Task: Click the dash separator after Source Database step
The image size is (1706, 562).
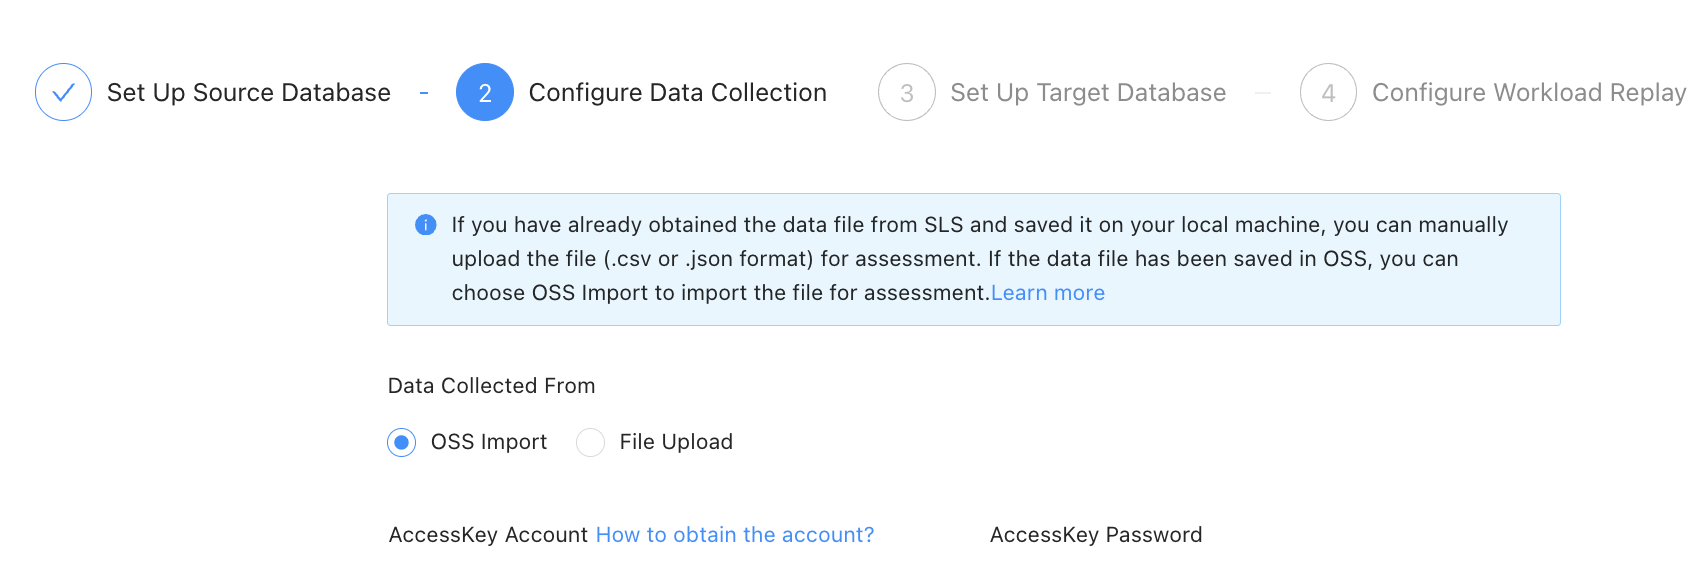Action: pos(424,92)
